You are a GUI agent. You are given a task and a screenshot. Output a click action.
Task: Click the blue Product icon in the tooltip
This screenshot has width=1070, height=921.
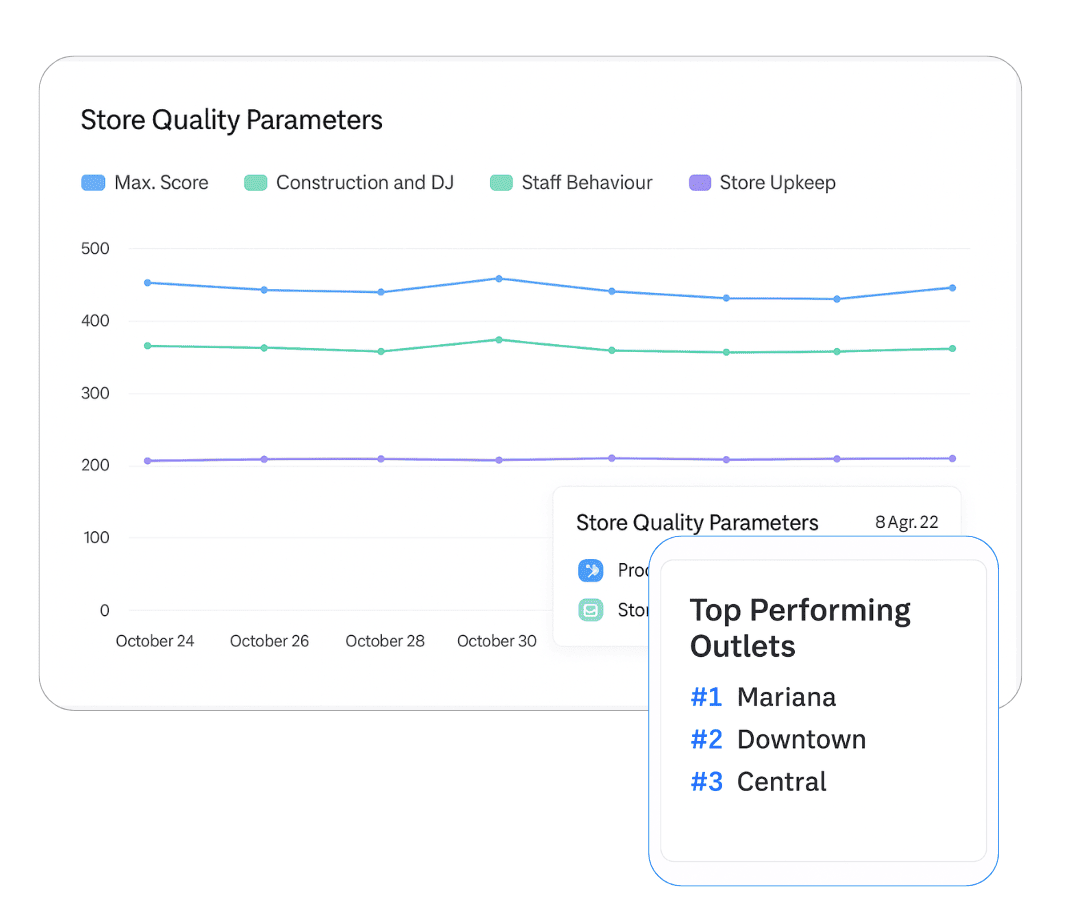tap(590, 570)
